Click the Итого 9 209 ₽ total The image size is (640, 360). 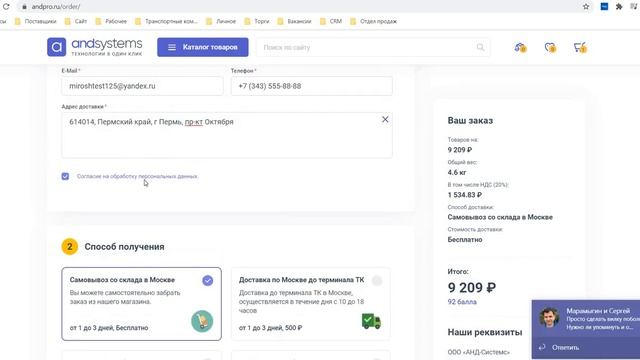coord(472,288)
